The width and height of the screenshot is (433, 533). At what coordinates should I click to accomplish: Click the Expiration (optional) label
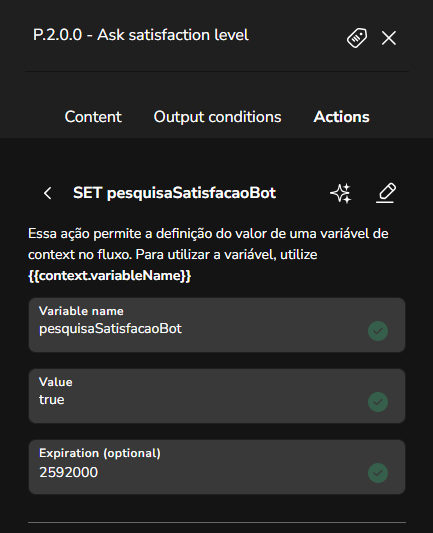click(x=100, y=453)
